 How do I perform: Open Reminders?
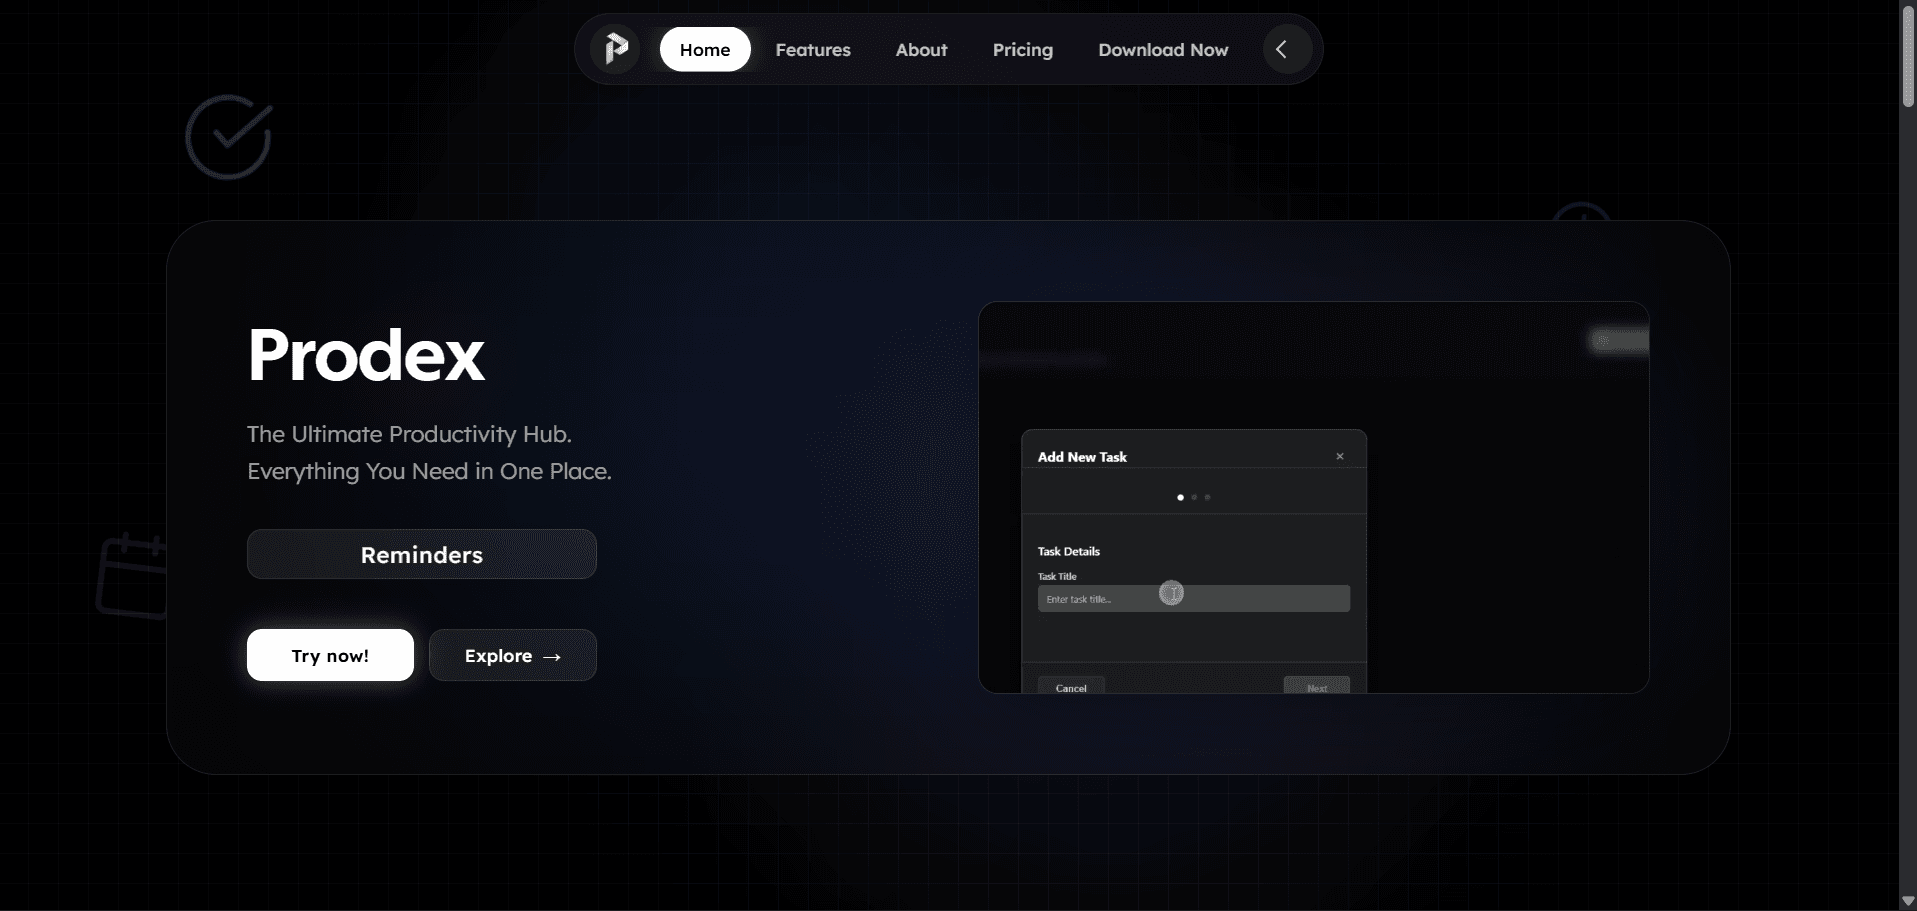pos(421,554)
